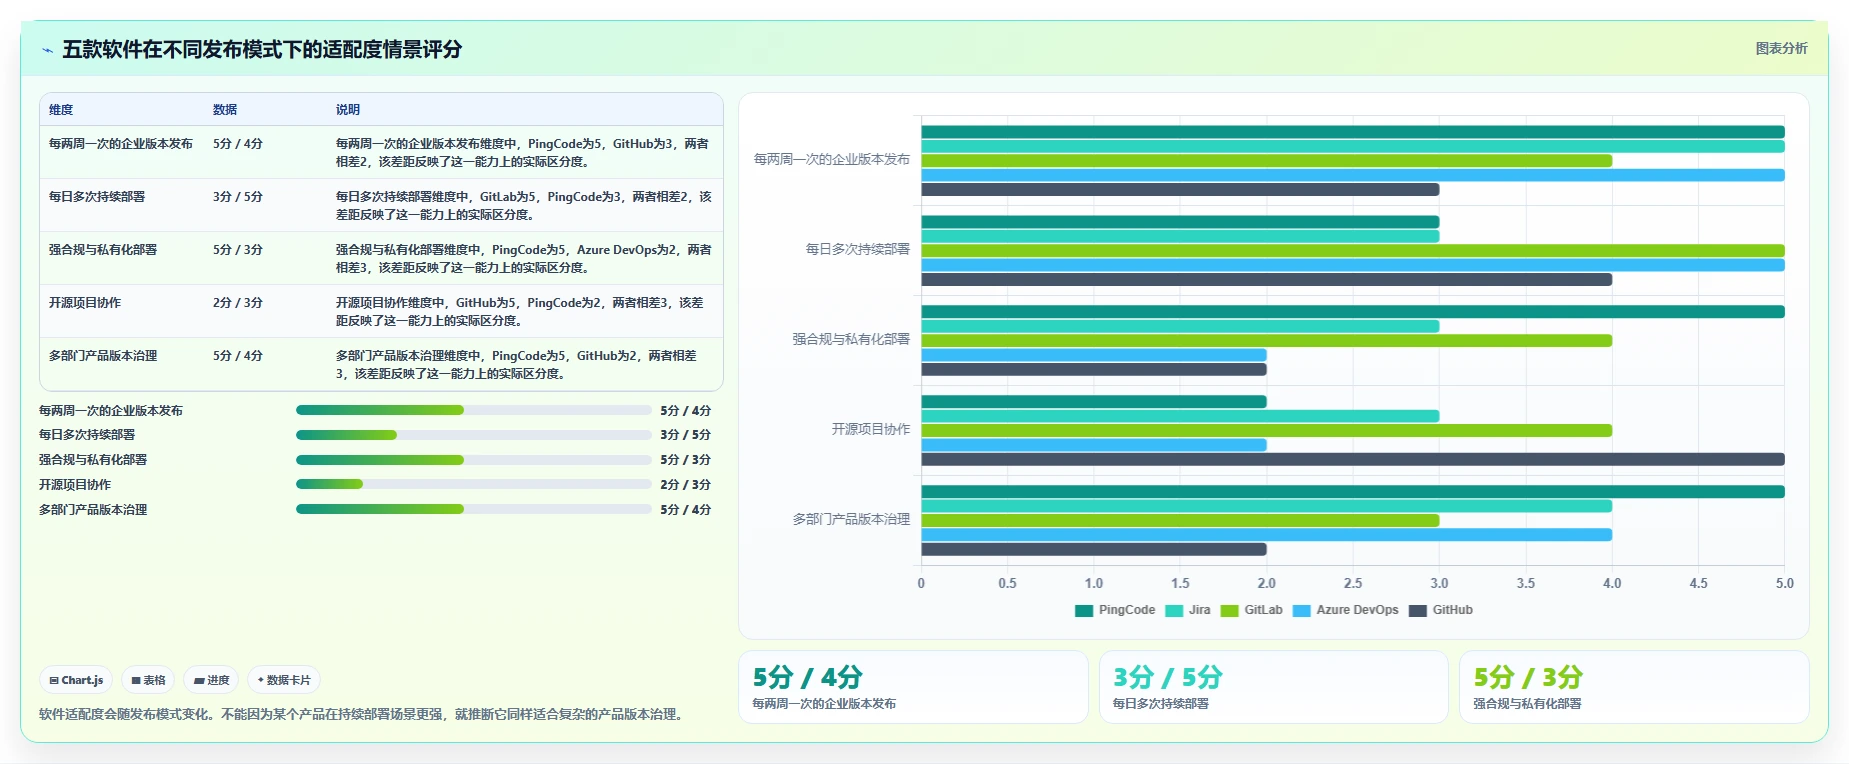The height and width of the screenshot is (764, 1849).
Task: Select table row 开源项目协作
Action: 381,311
